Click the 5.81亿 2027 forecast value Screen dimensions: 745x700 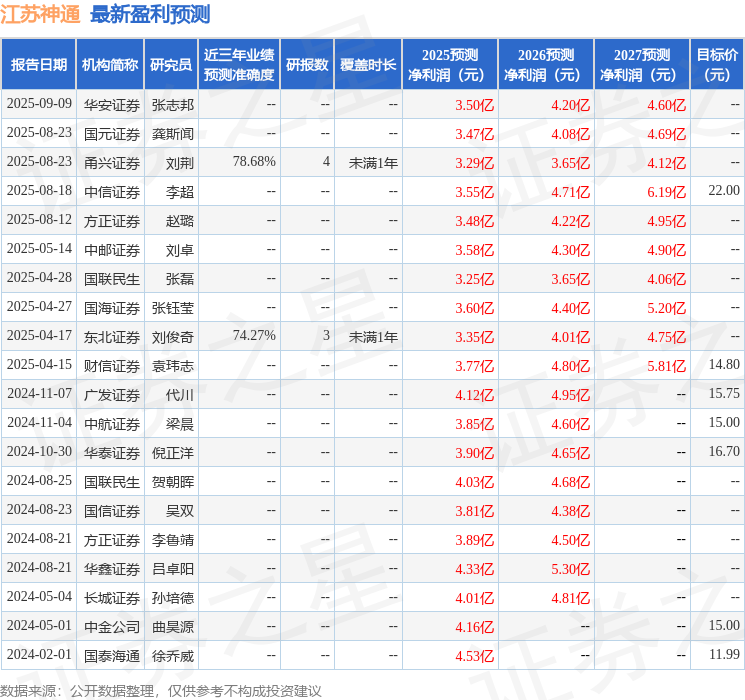click(x=667, y=366)
